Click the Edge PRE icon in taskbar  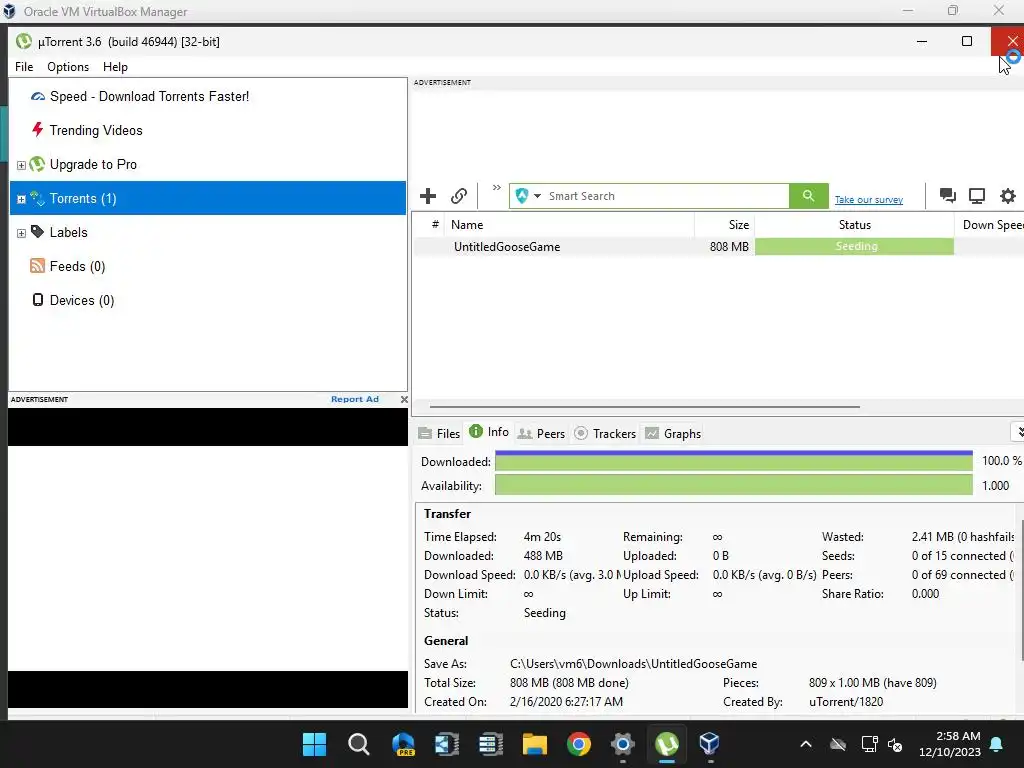pyautogui.click(x=403, y=744)
